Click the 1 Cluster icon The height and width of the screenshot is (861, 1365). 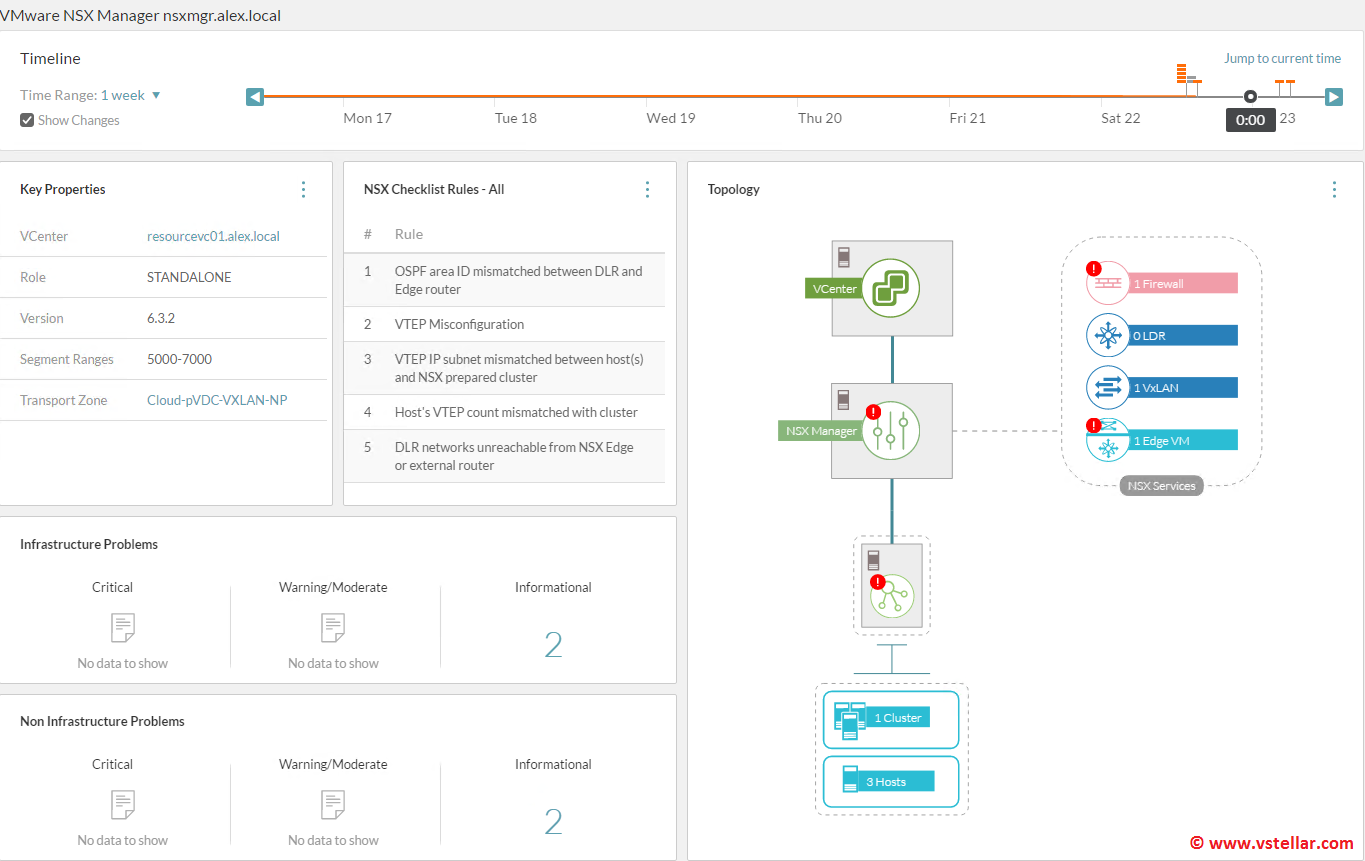click(846, 719)
